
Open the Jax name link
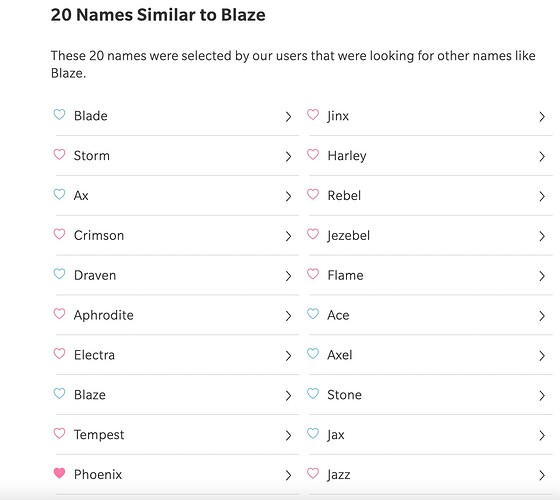(x=336, y=435)
